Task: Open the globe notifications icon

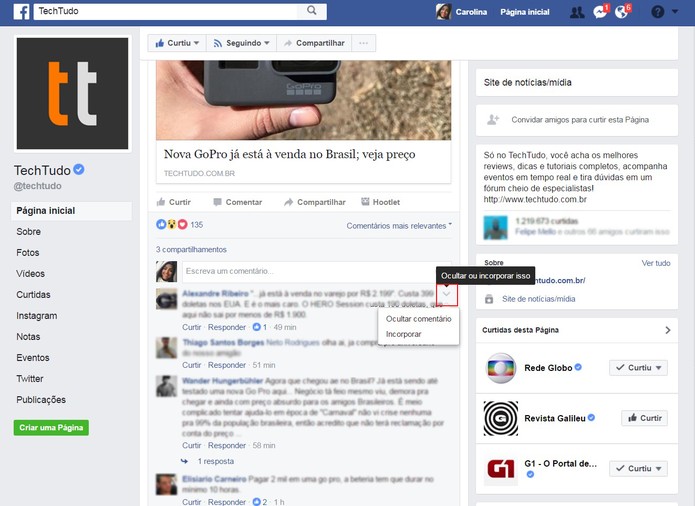Action: tap(622, 11)
